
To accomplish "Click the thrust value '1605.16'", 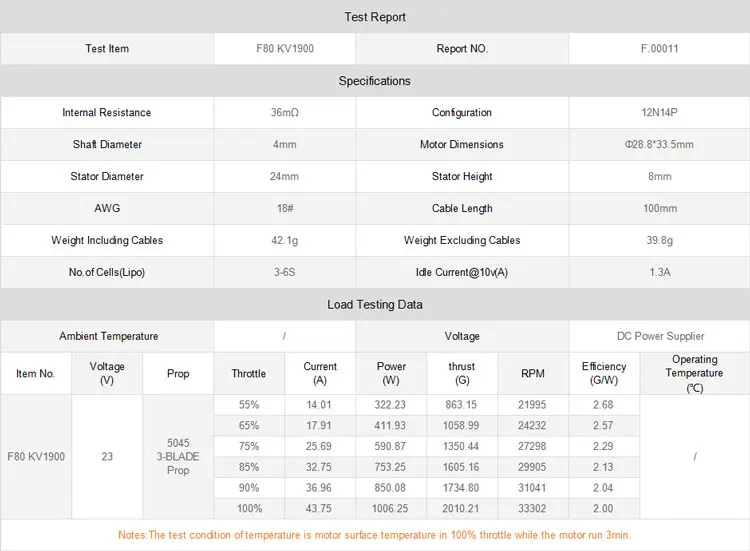I will [461, 467].
